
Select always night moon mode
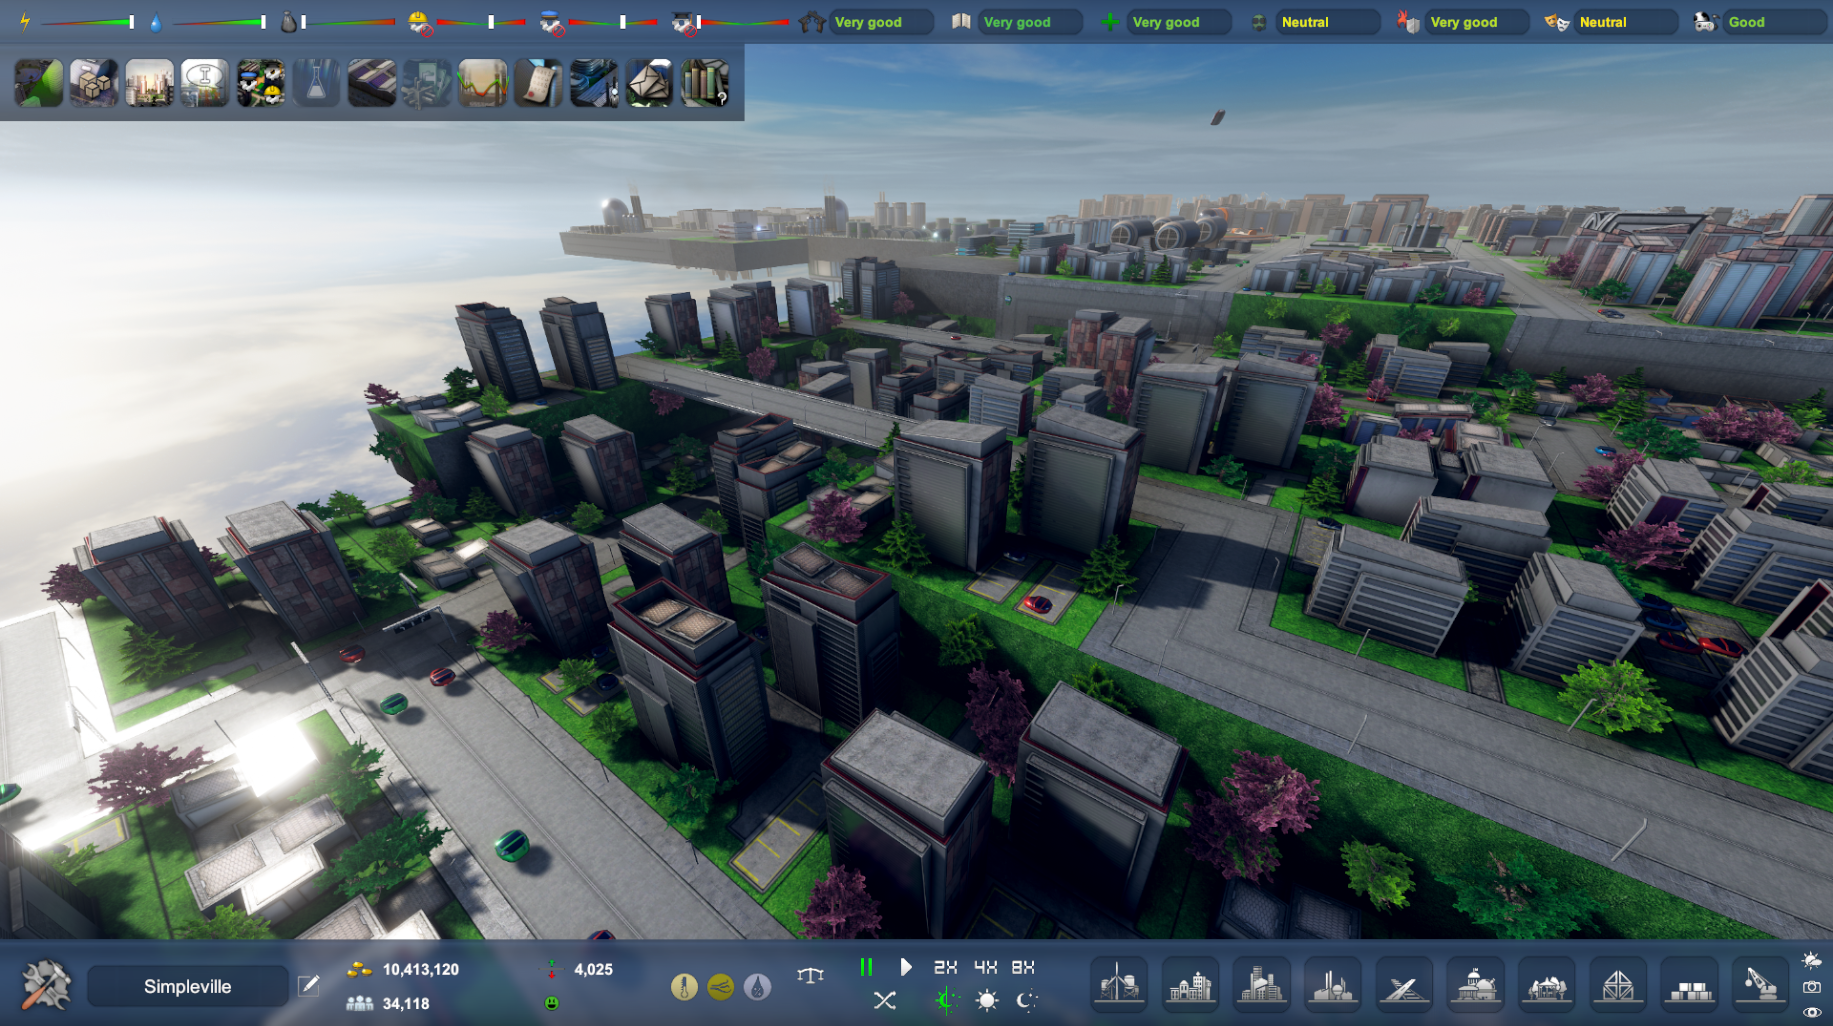(x=1027, y=1000)
